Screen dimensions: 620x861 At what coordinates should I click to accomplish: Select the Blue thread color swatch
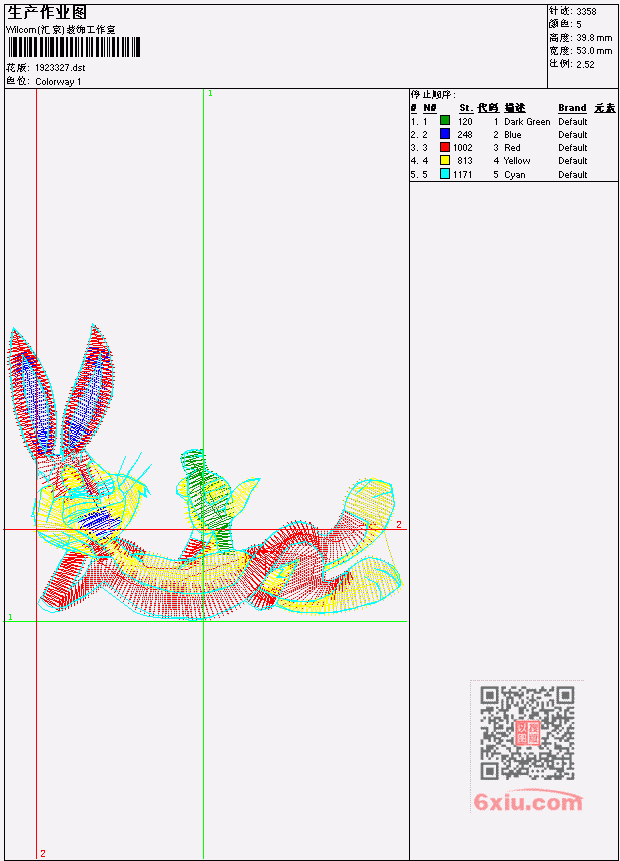tap(445, 133)
